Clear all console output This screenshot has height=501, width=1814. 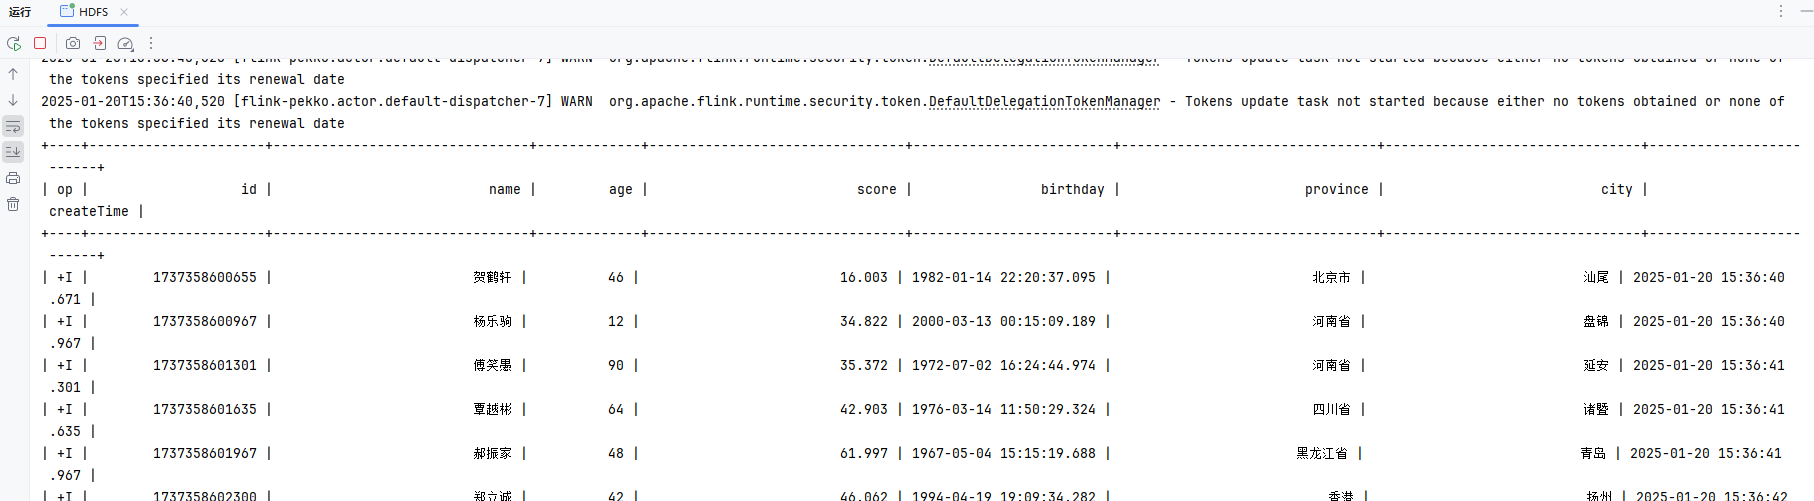[x=13, y=204]
